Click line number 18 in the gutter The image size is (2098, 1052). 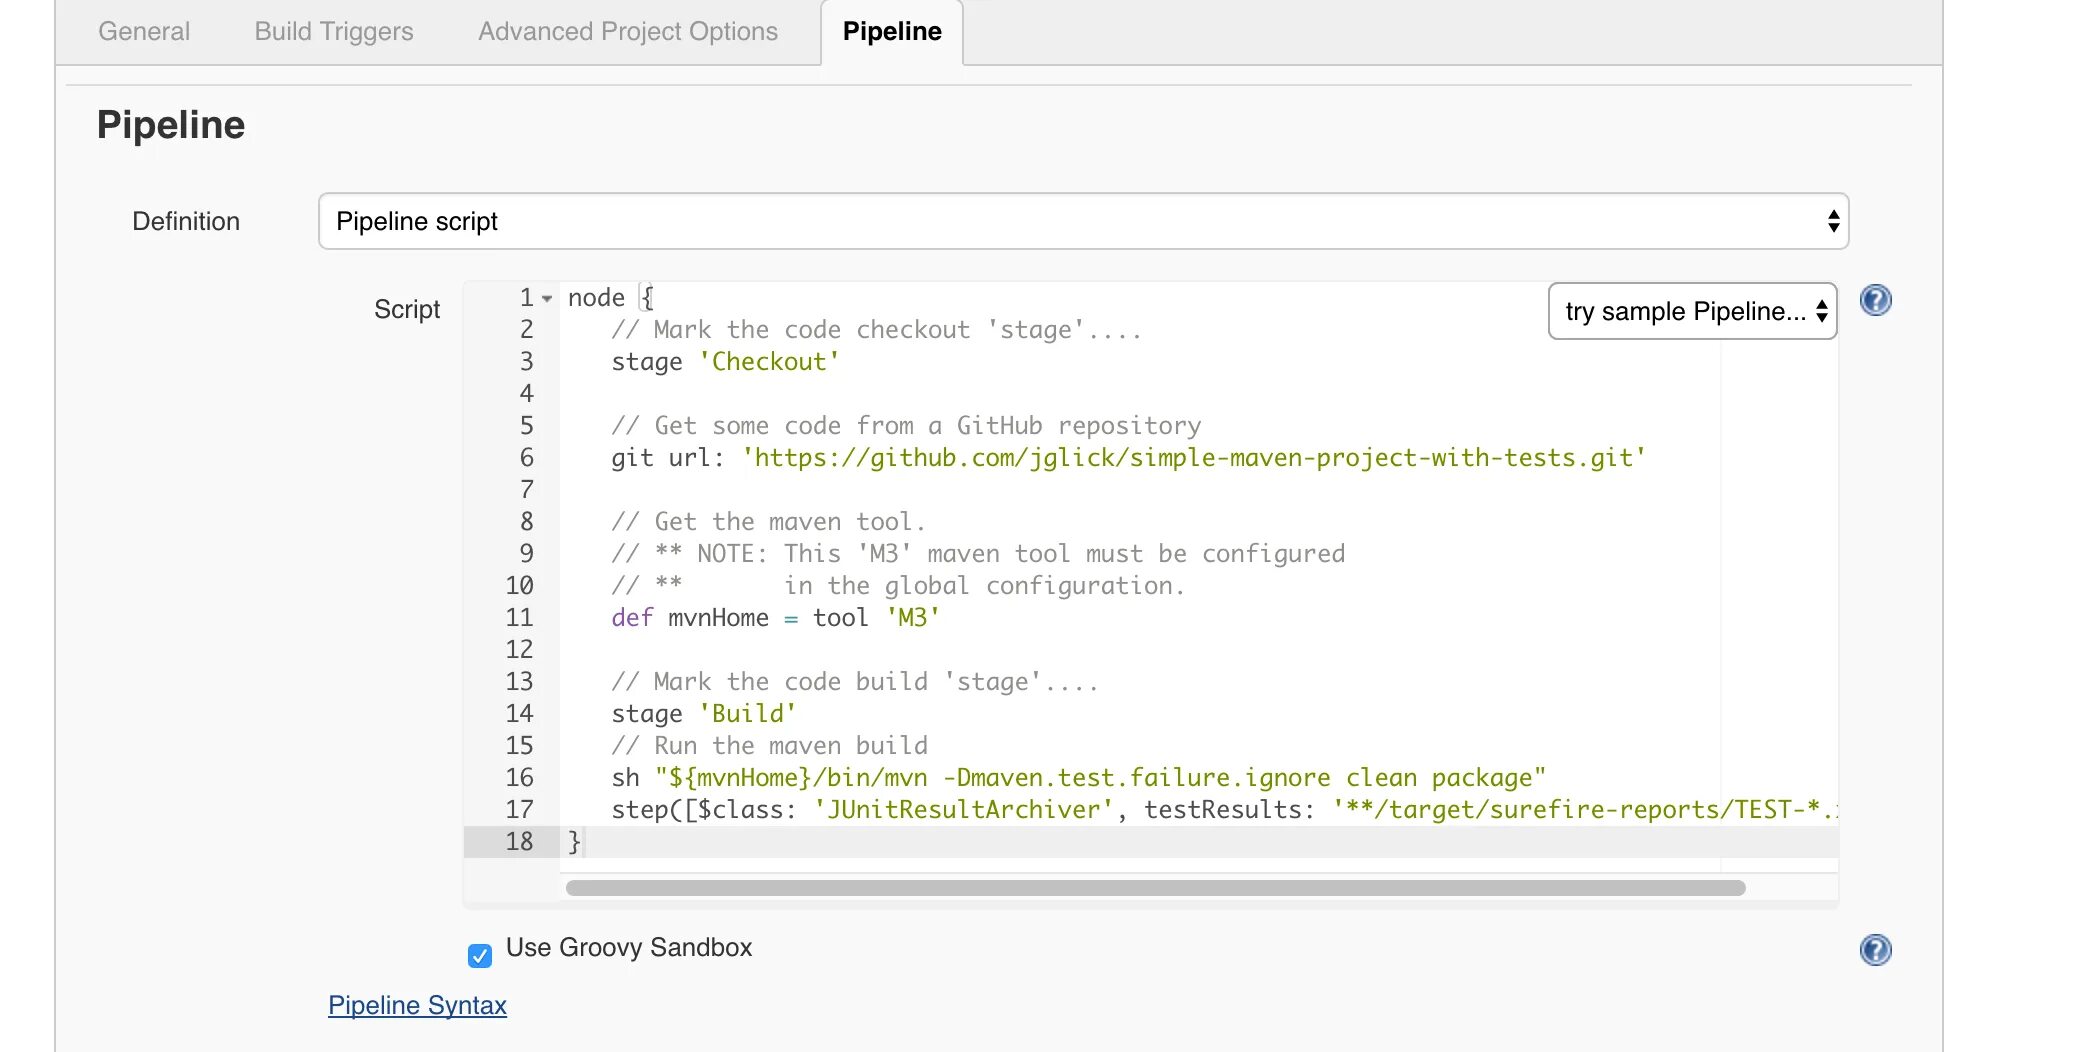pyautogui.click(x=519, y=842)
